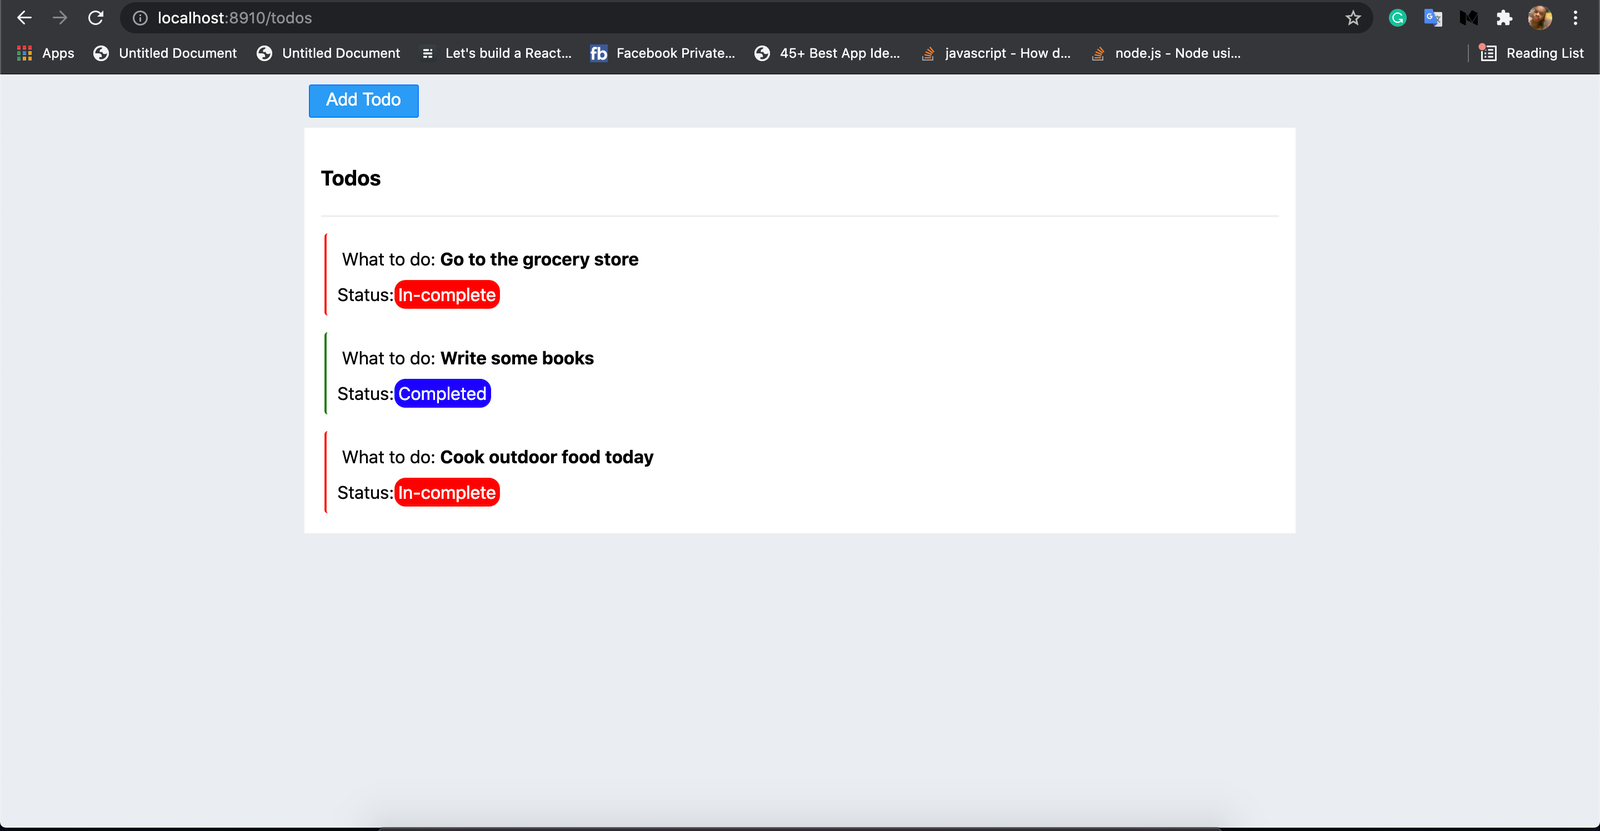The image size is (1600, 831).
Task: Reload the page with the refresh icon
Action: [x=96, y=18]
